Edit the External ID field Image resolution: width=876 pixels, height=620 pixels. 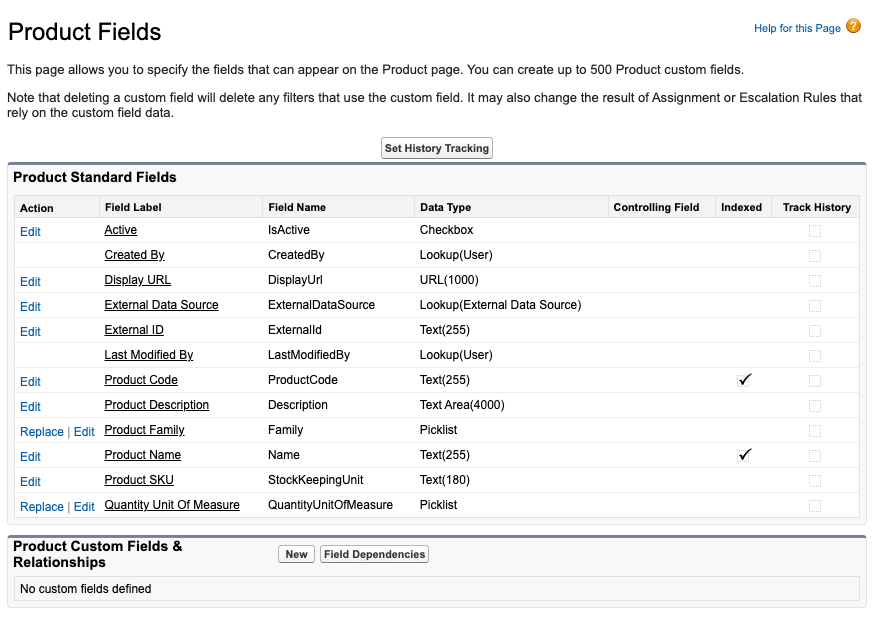click(30, 331)
